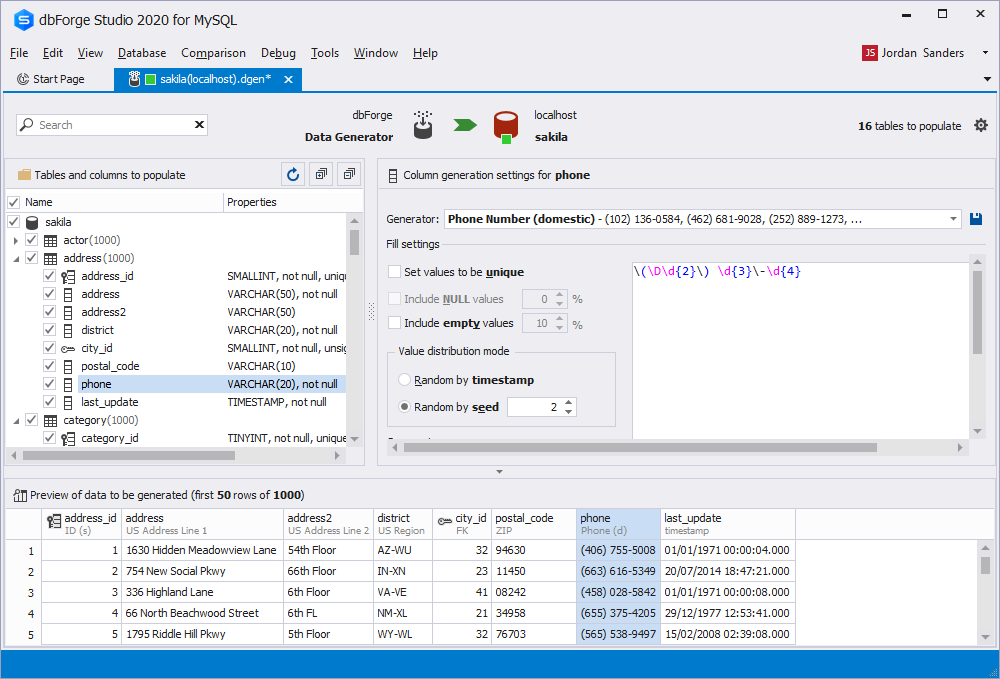The height and width of the screenshot is (679, 1000).
Task: Select the last_update column in tree
Action: click(110, 402)
